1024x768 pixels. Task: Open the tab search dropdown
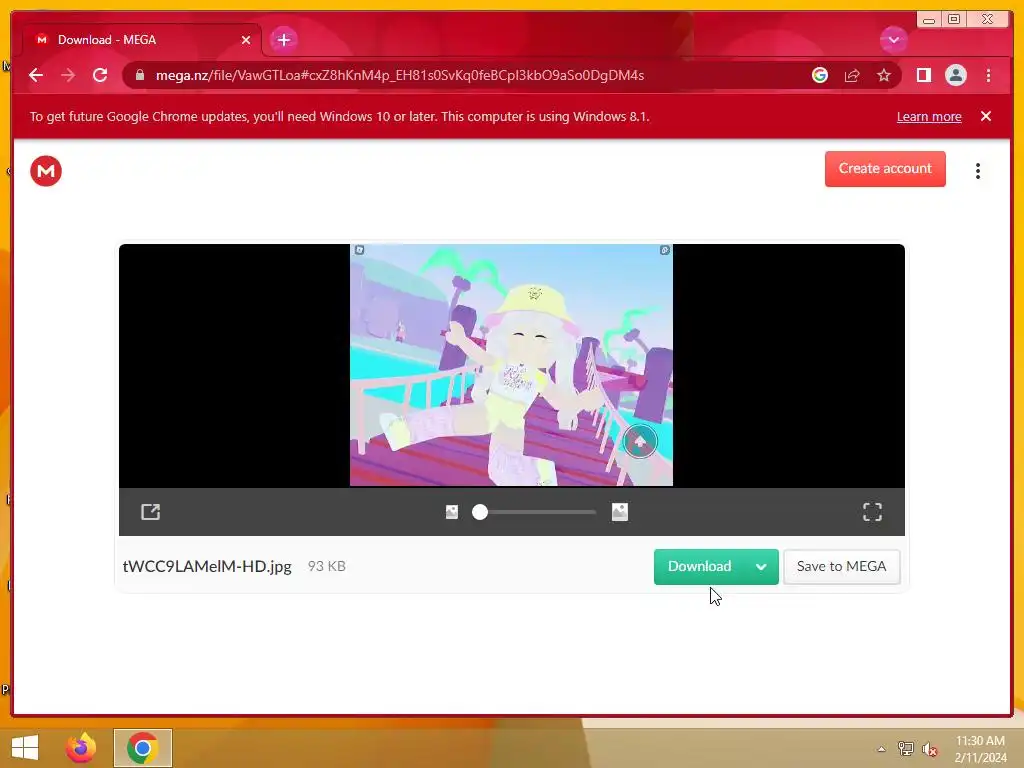(x=893, y=40)
